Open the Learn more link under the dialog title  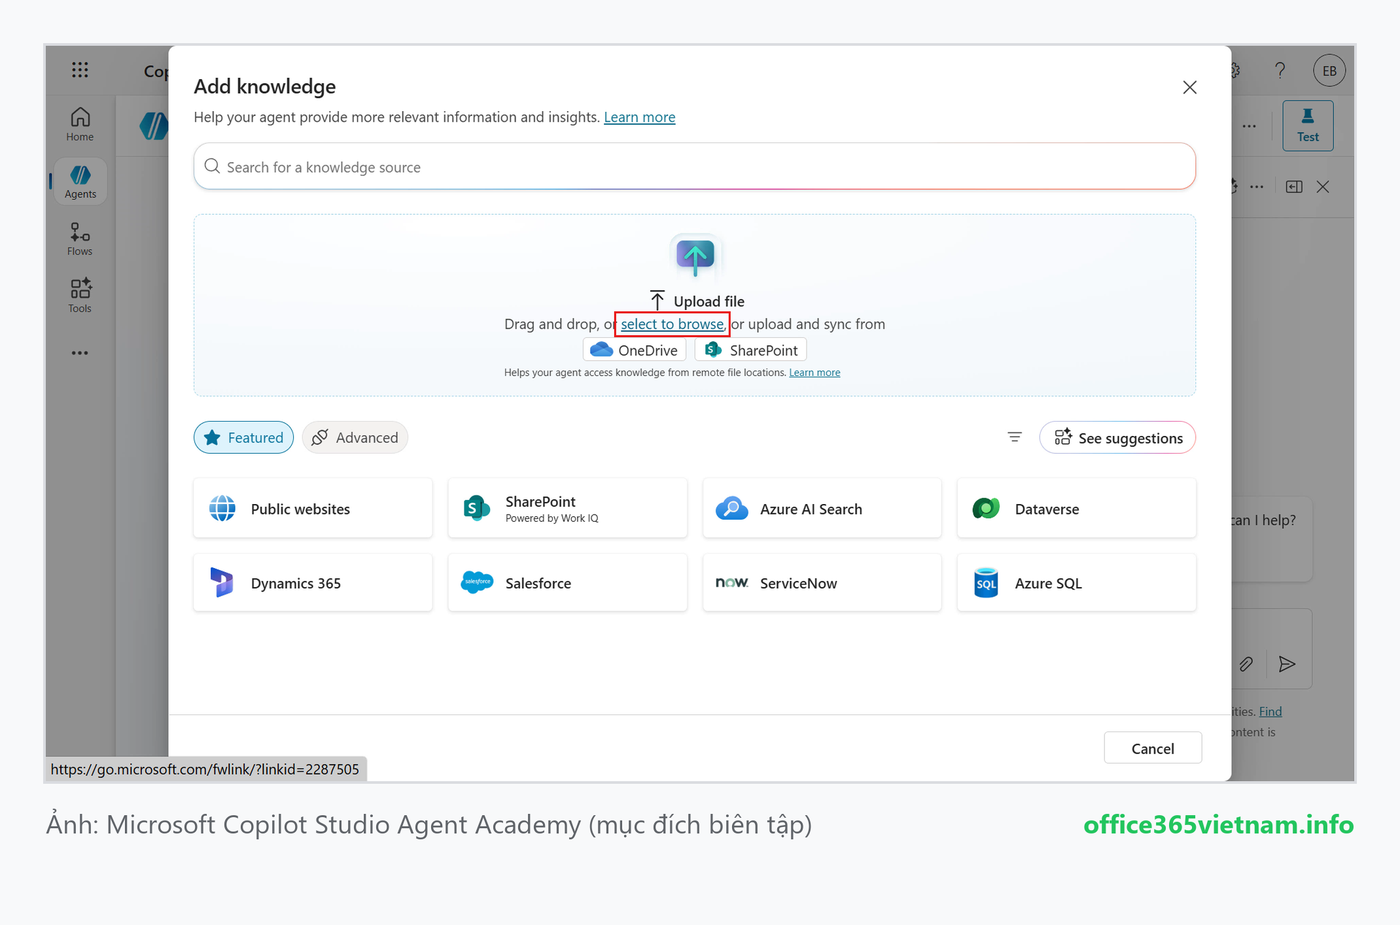click(x=639, y=117)
